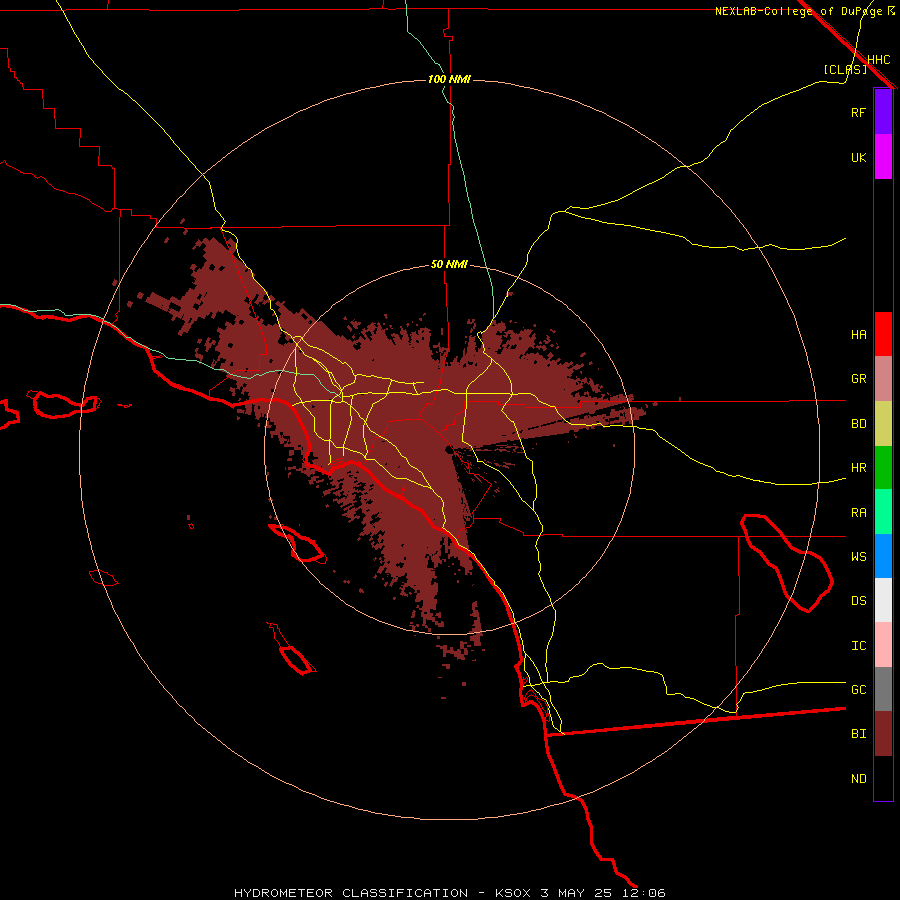Click the 100 NMI range ring label
Image resolution: width=900 pixels, height=900 pixels.
click(x=449, y=79)
